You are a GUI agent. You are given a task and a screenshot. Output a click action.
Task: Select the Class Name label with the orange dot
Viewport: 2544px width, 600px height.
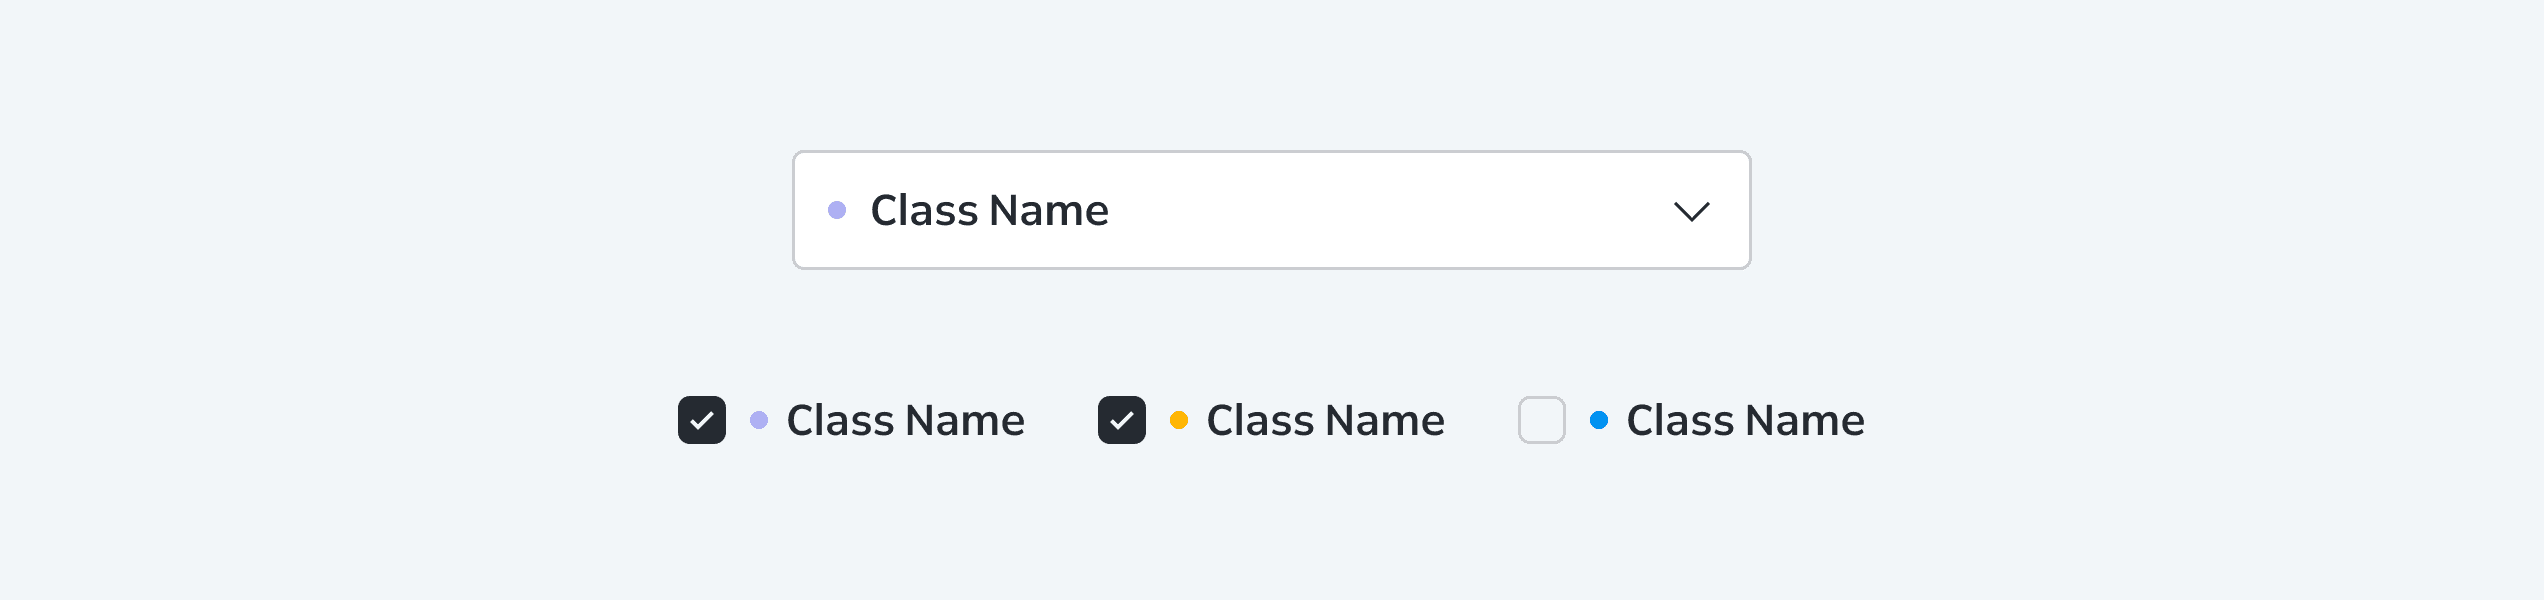[1326, 420]
